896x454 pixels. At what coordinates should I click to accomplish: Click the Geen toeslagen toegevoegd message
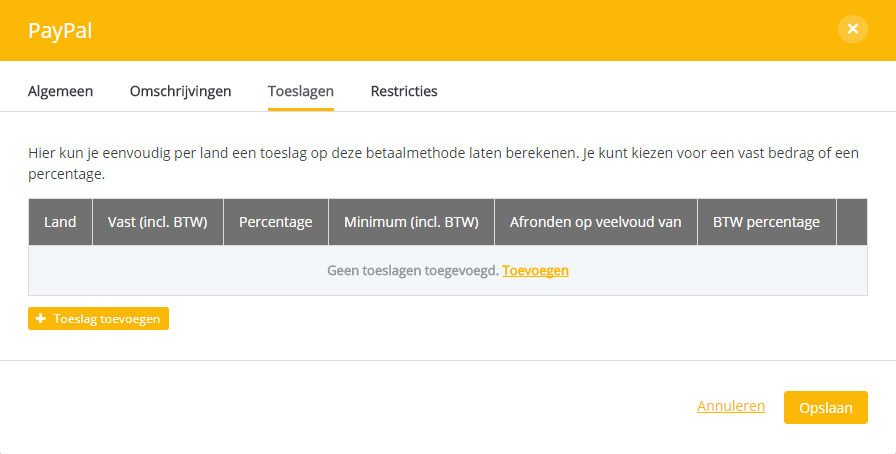(413, 270)
